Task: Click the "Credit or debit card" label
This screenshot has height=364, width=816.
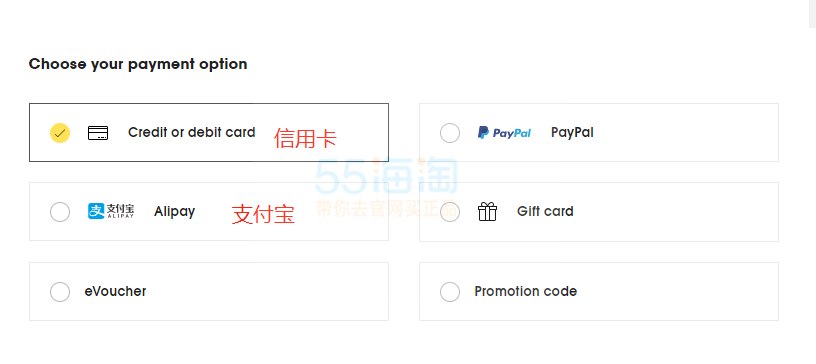Action: [x=192, y=132]
